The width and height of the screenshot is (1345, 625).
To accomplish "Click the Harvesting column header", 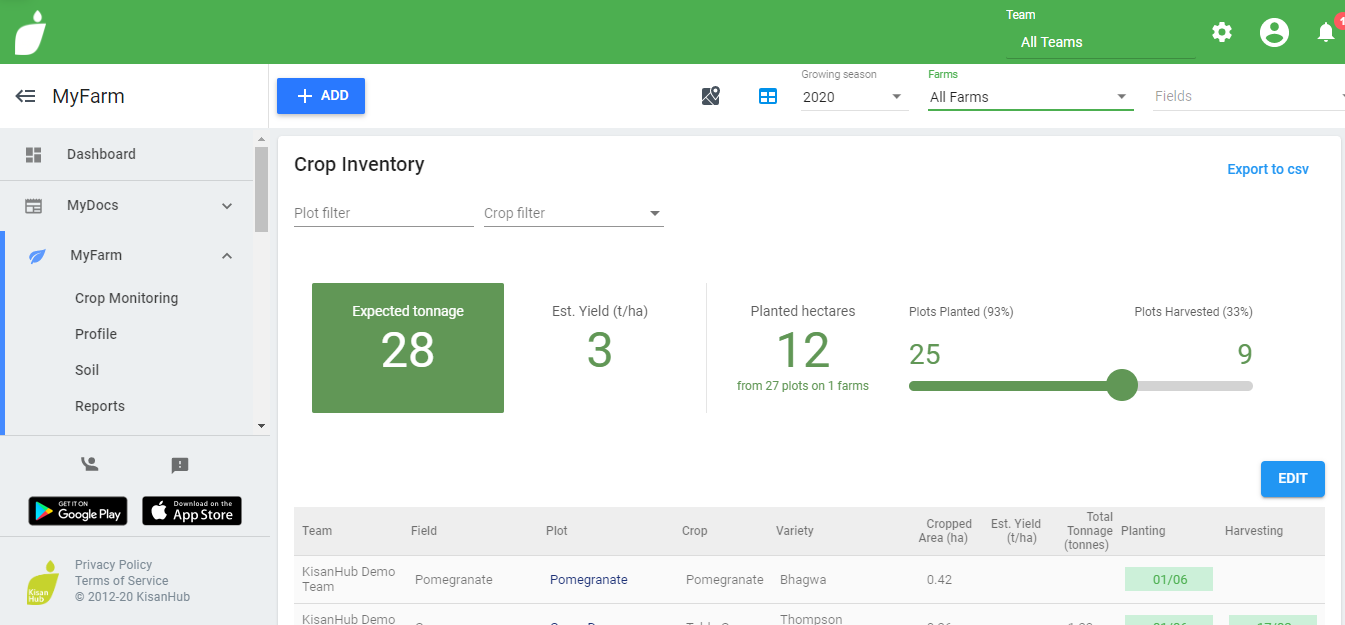I will (1254, 531).
